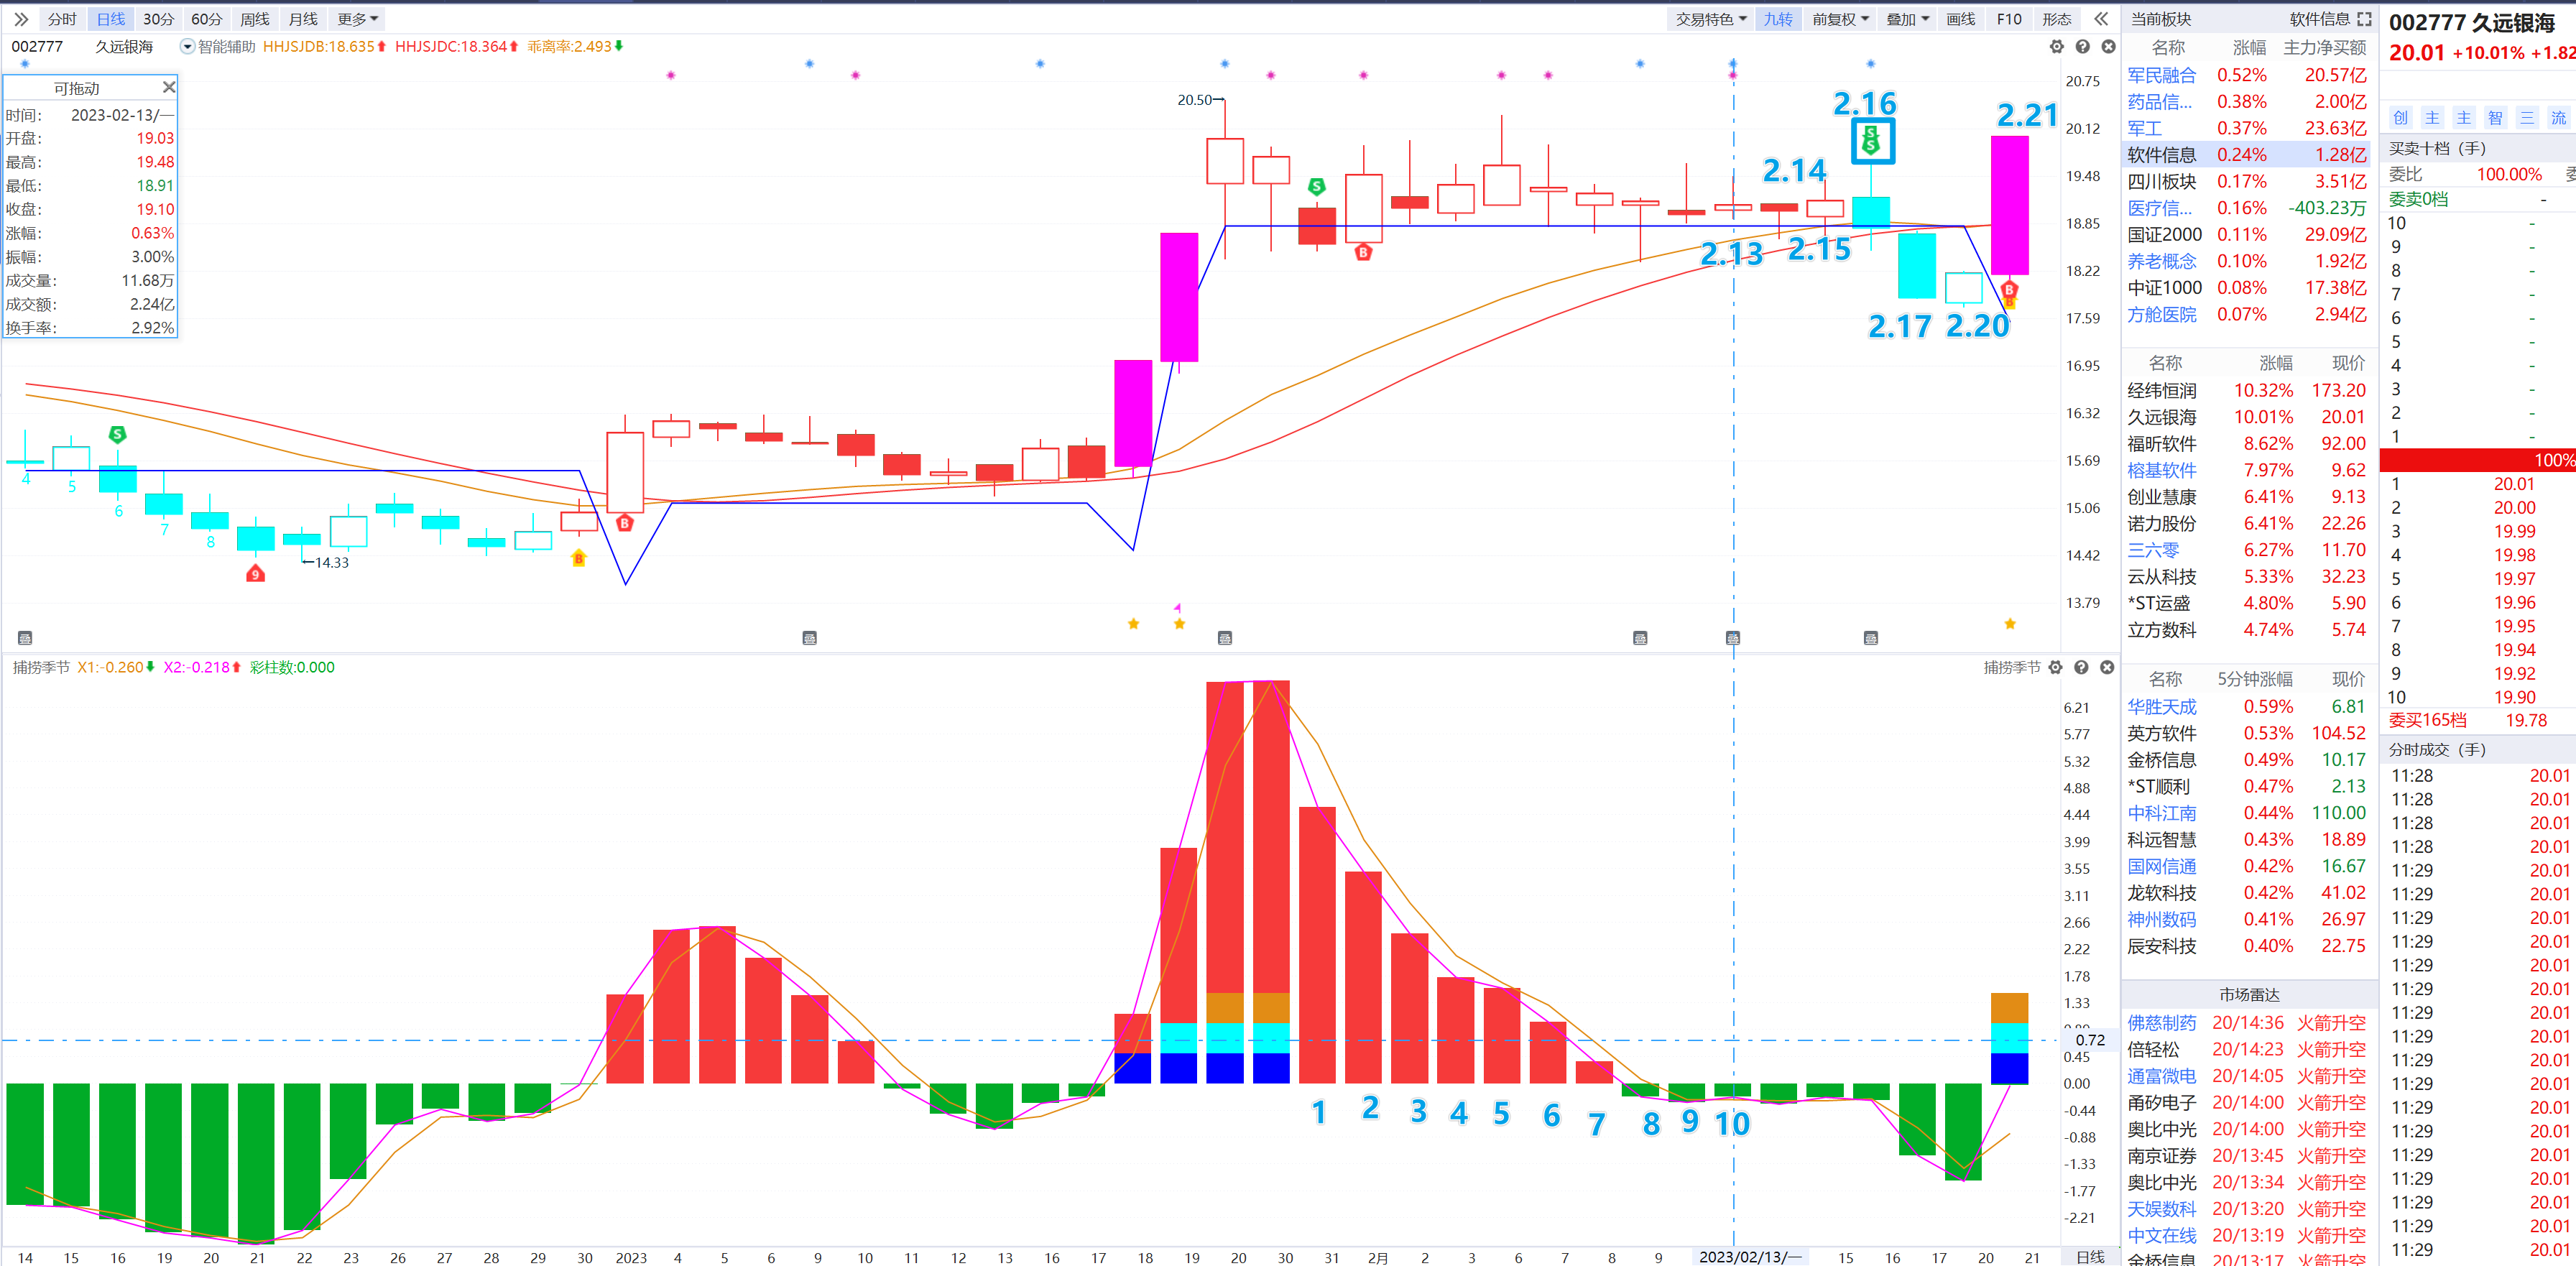The height and width of the screenshot is (1266, 2576).
Task: Switch to the 月线 monthly tab
Action: [302, 19]
